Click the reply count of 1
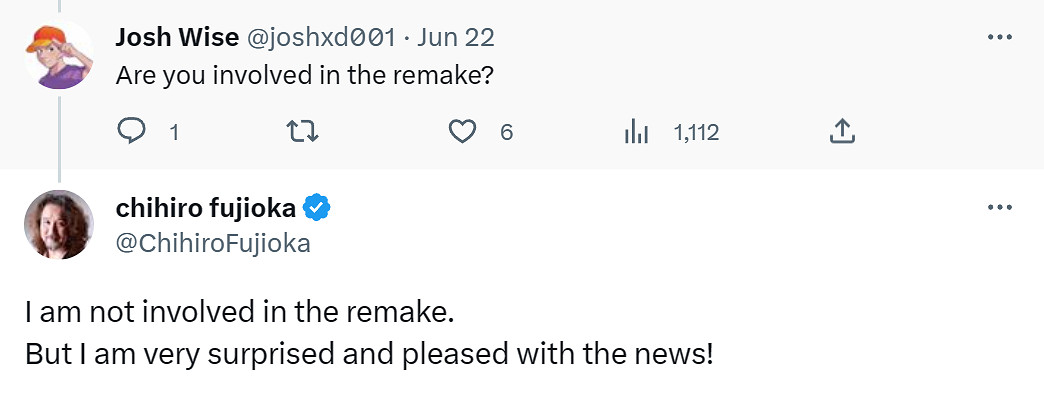 tap(174, 132)
